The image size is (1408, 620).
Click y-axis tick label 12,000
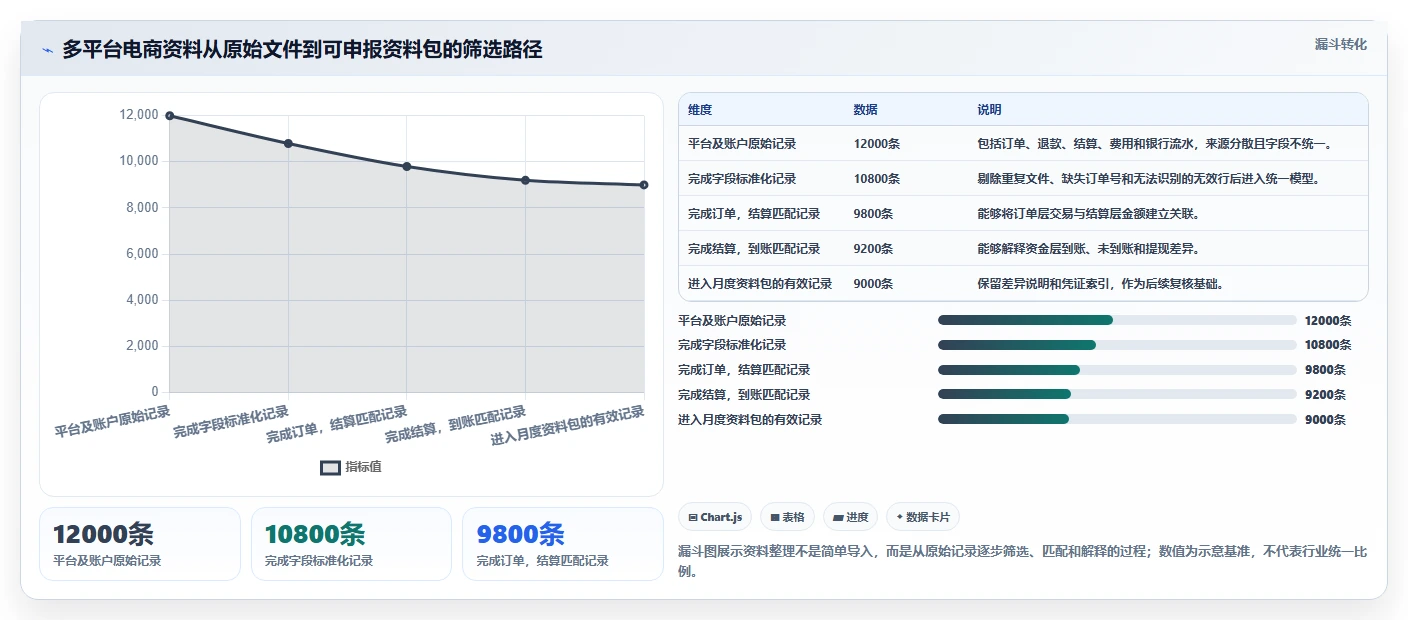139,115
